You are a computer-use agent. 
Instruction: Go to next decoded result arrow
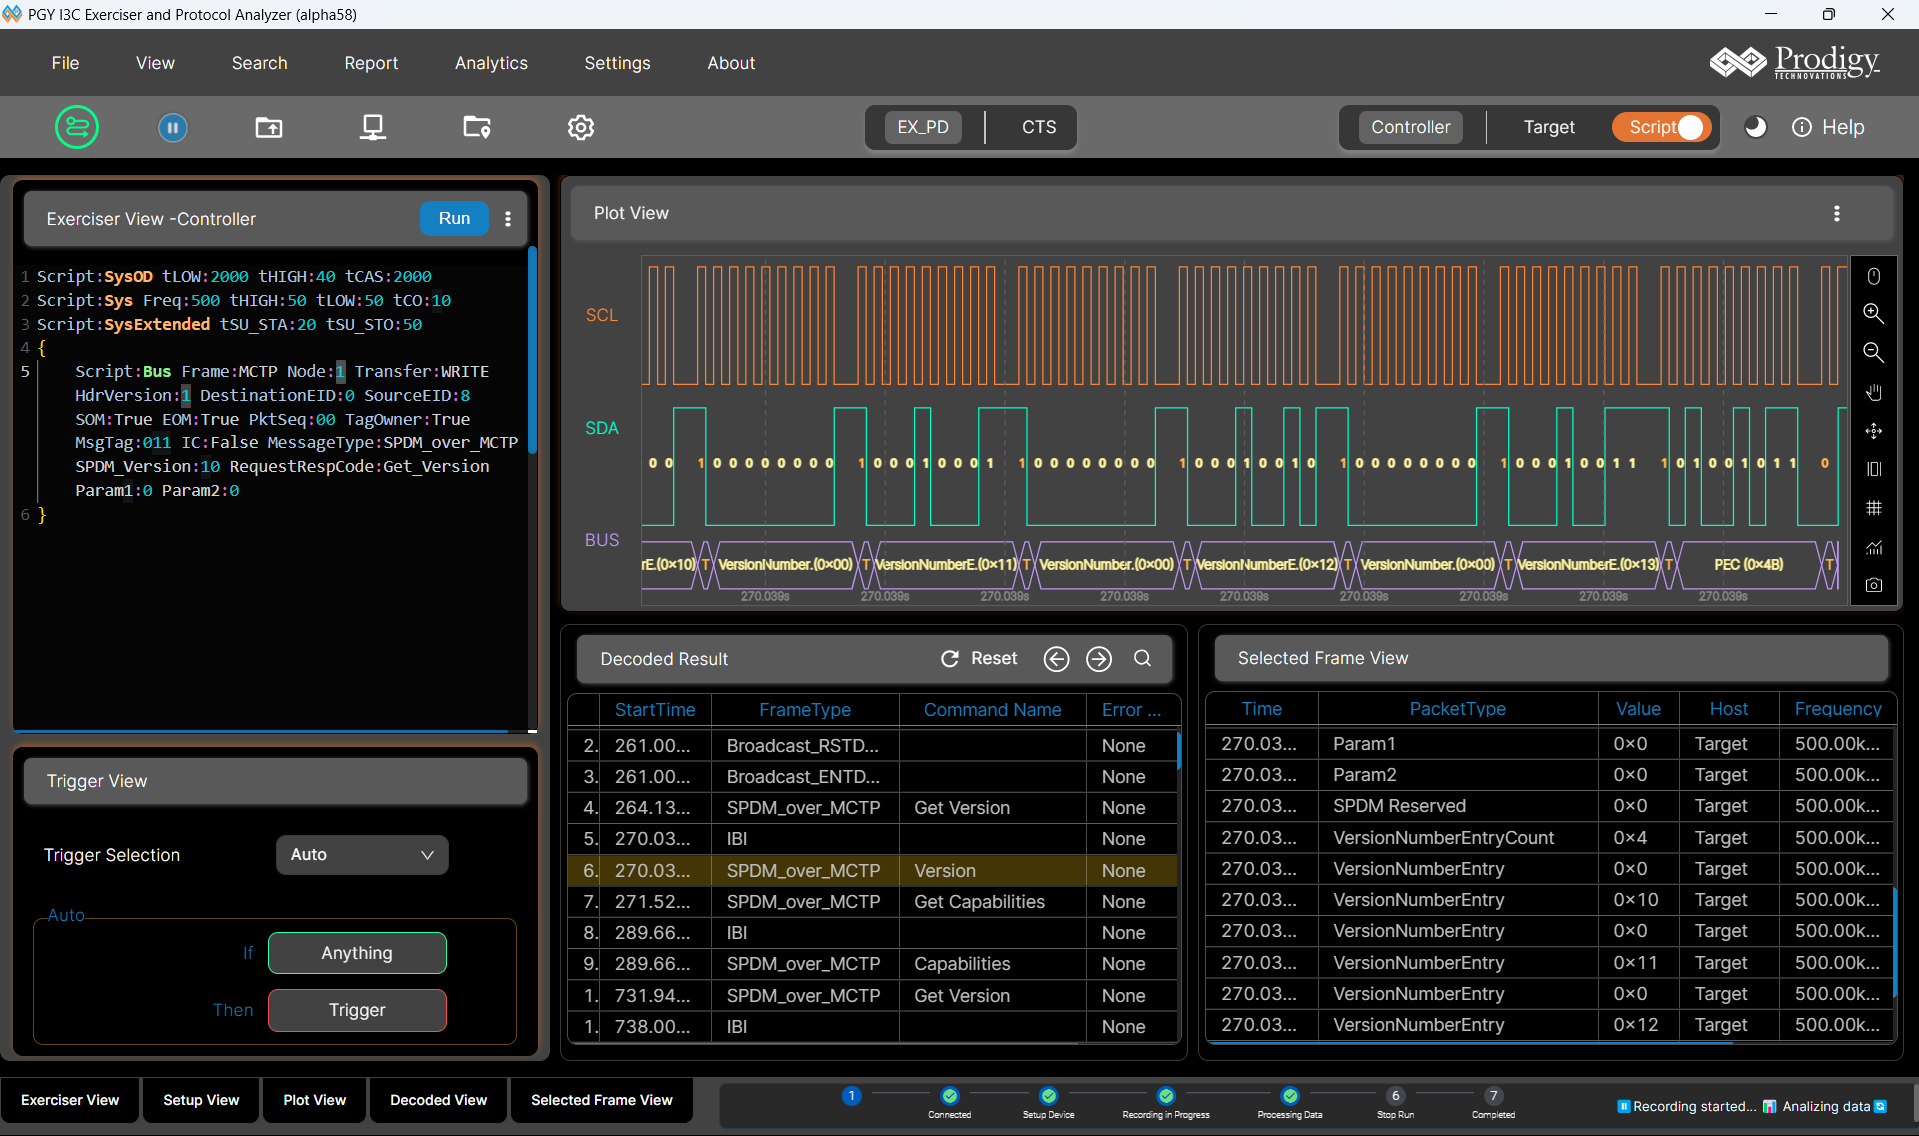[x=1098, y=658]
